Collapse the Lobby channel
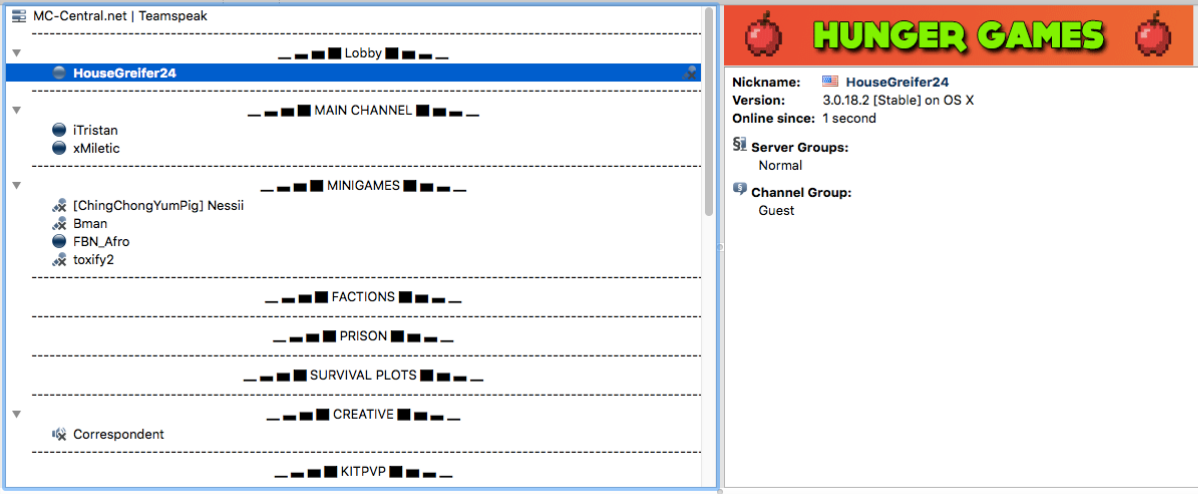Viewport: 1198px width, 494px height. [17, 53]
